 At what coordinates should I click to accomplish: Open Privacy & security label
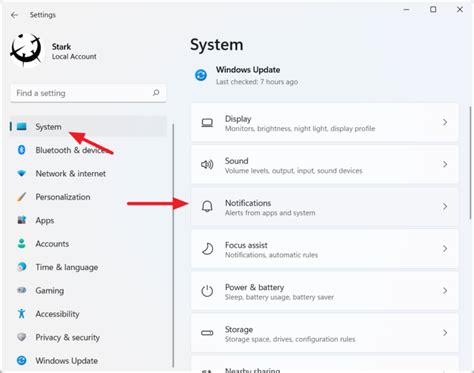pyautogui.click(x=68, y=337)
